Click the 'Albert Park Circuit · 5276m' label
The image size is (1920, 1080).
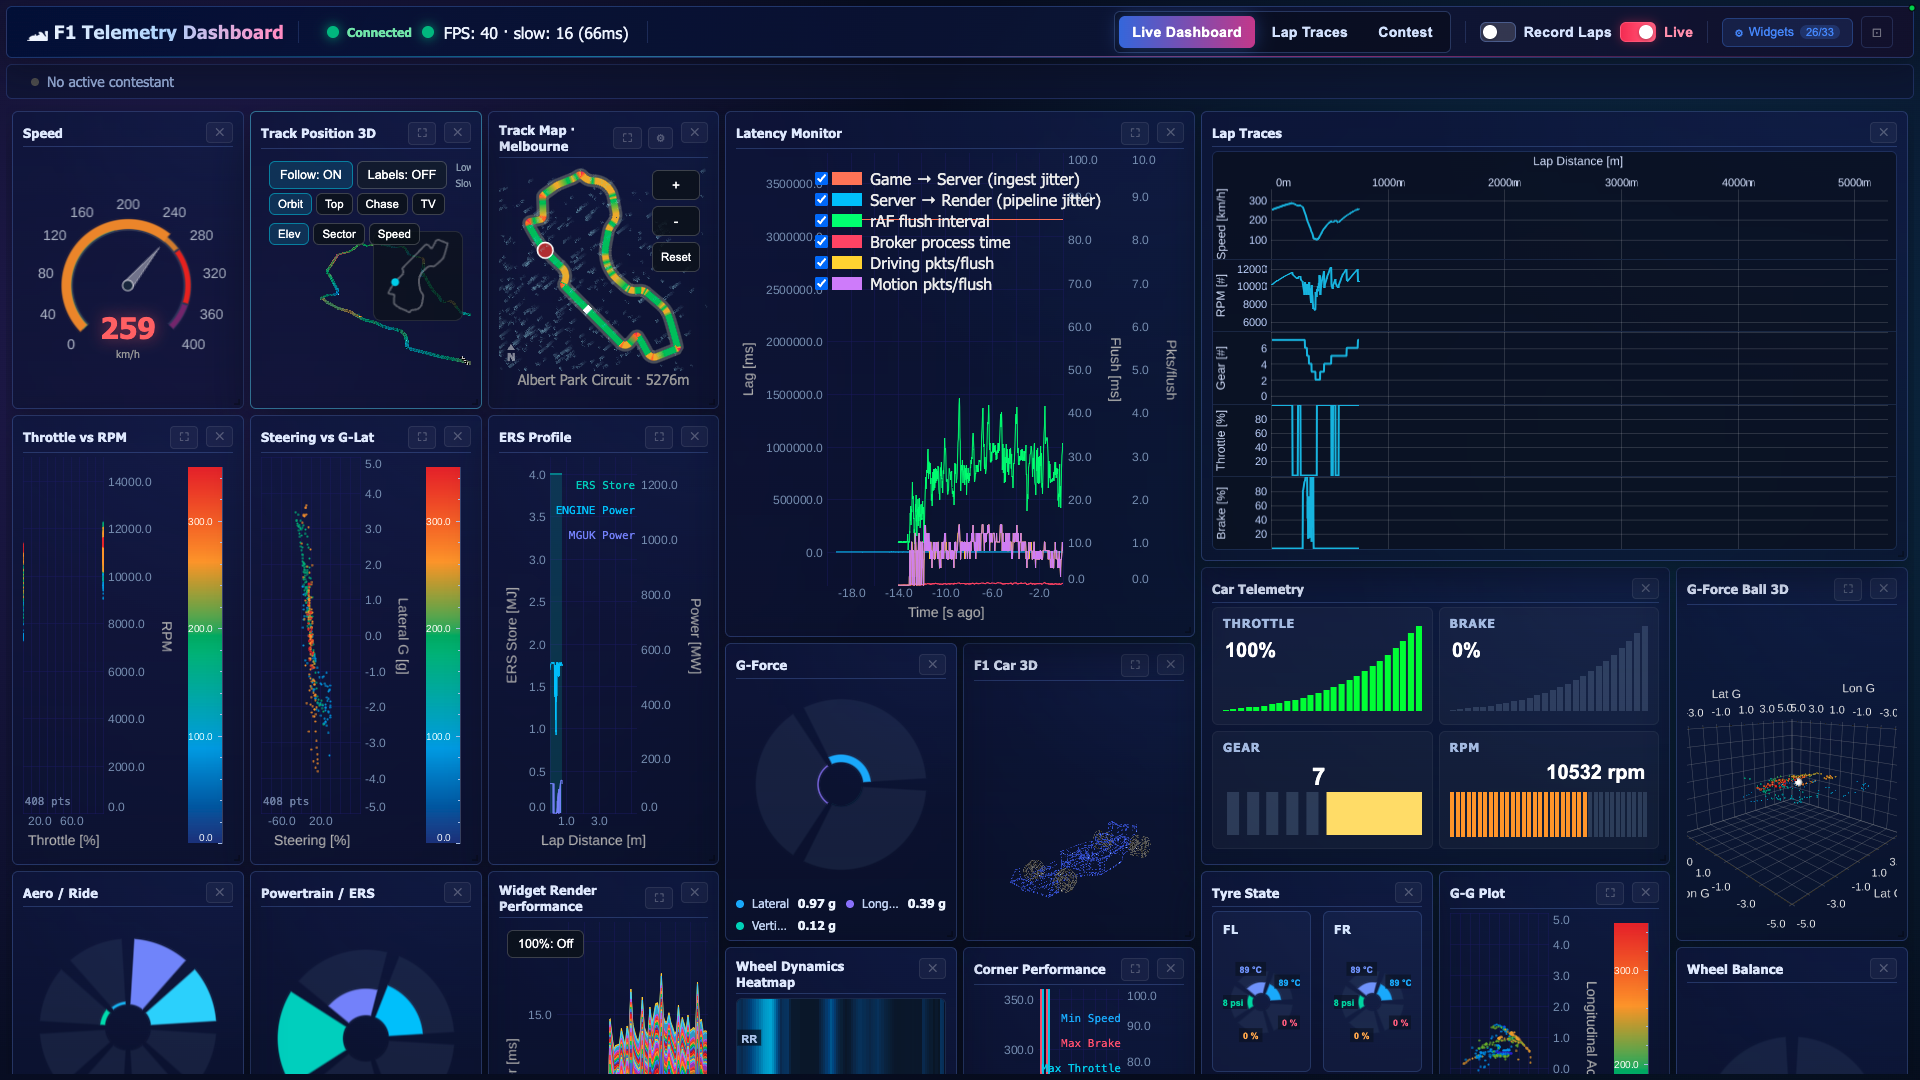coord(603,380)
